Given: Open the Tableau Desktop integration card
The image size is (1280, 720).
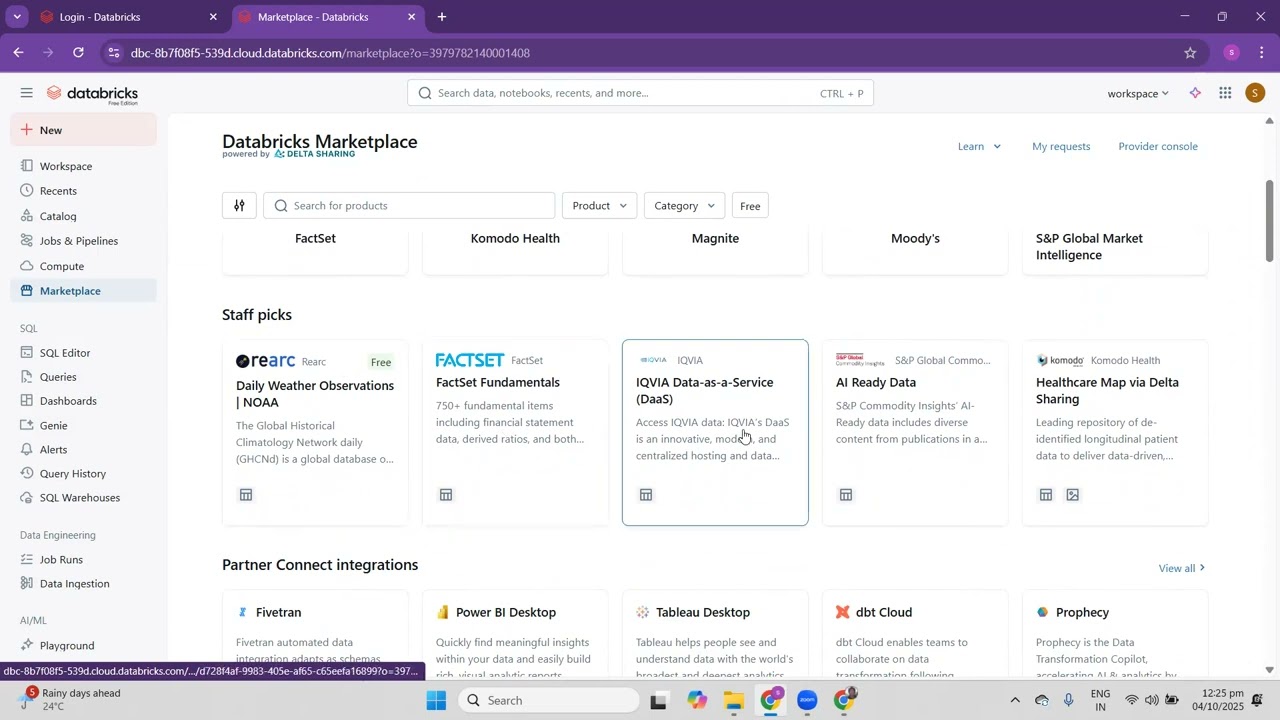Looking at the screenshot, I should point(715,633).
